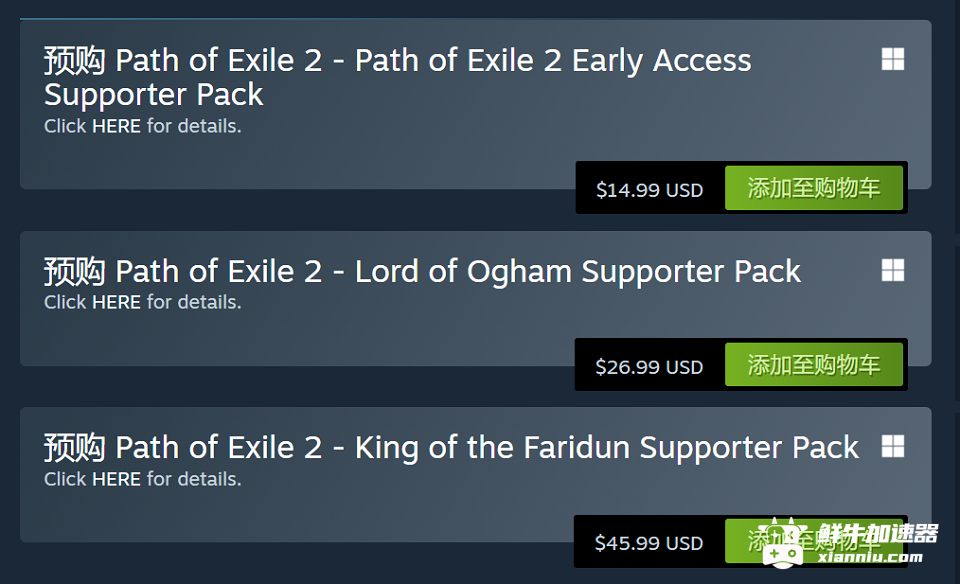
Task: Click Windows icon on Early Access Supporter Pack
Action: click(893, 59)
